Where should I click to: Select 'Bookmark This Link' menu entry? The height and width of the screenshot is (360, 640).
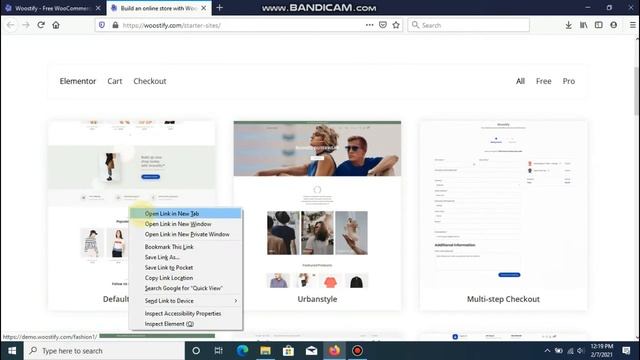pos(186,247)
